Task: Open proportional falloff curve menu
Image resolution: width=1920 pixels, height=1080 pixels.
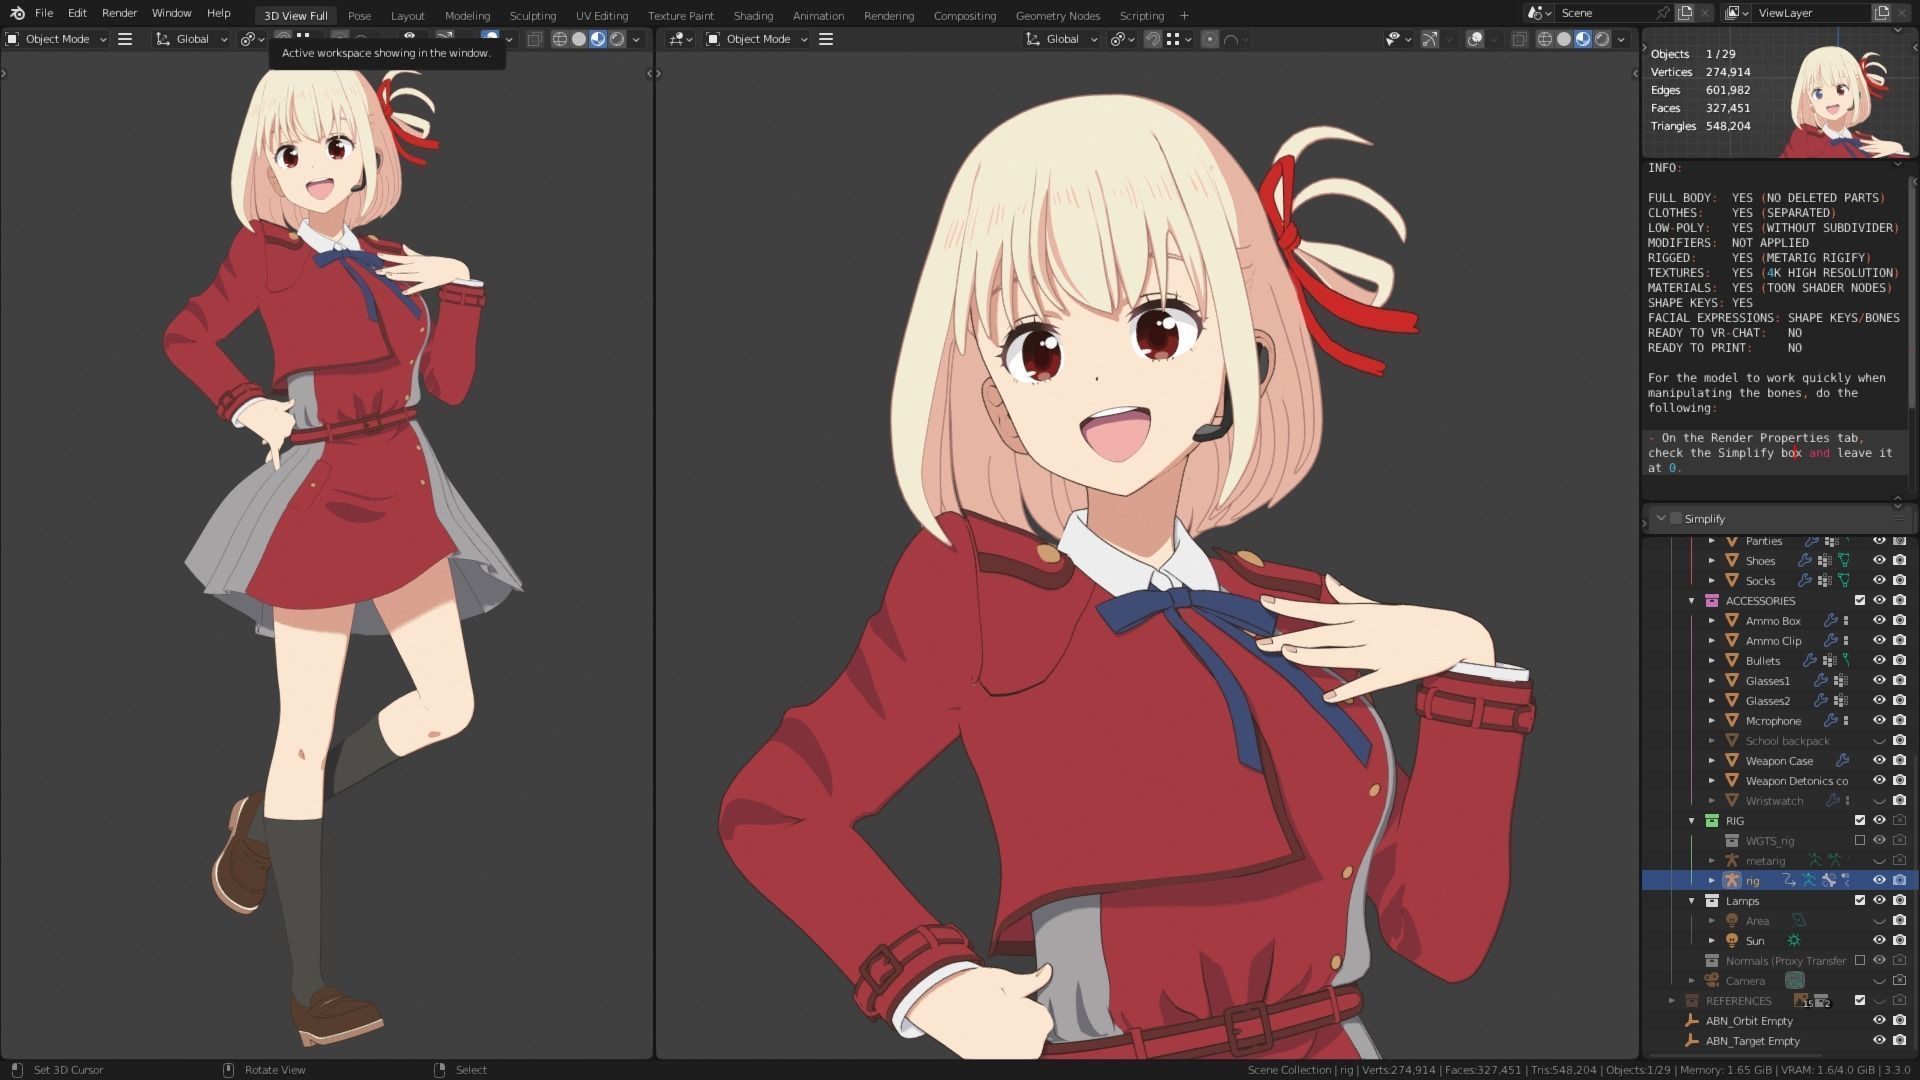Action: pos(1236,39)
